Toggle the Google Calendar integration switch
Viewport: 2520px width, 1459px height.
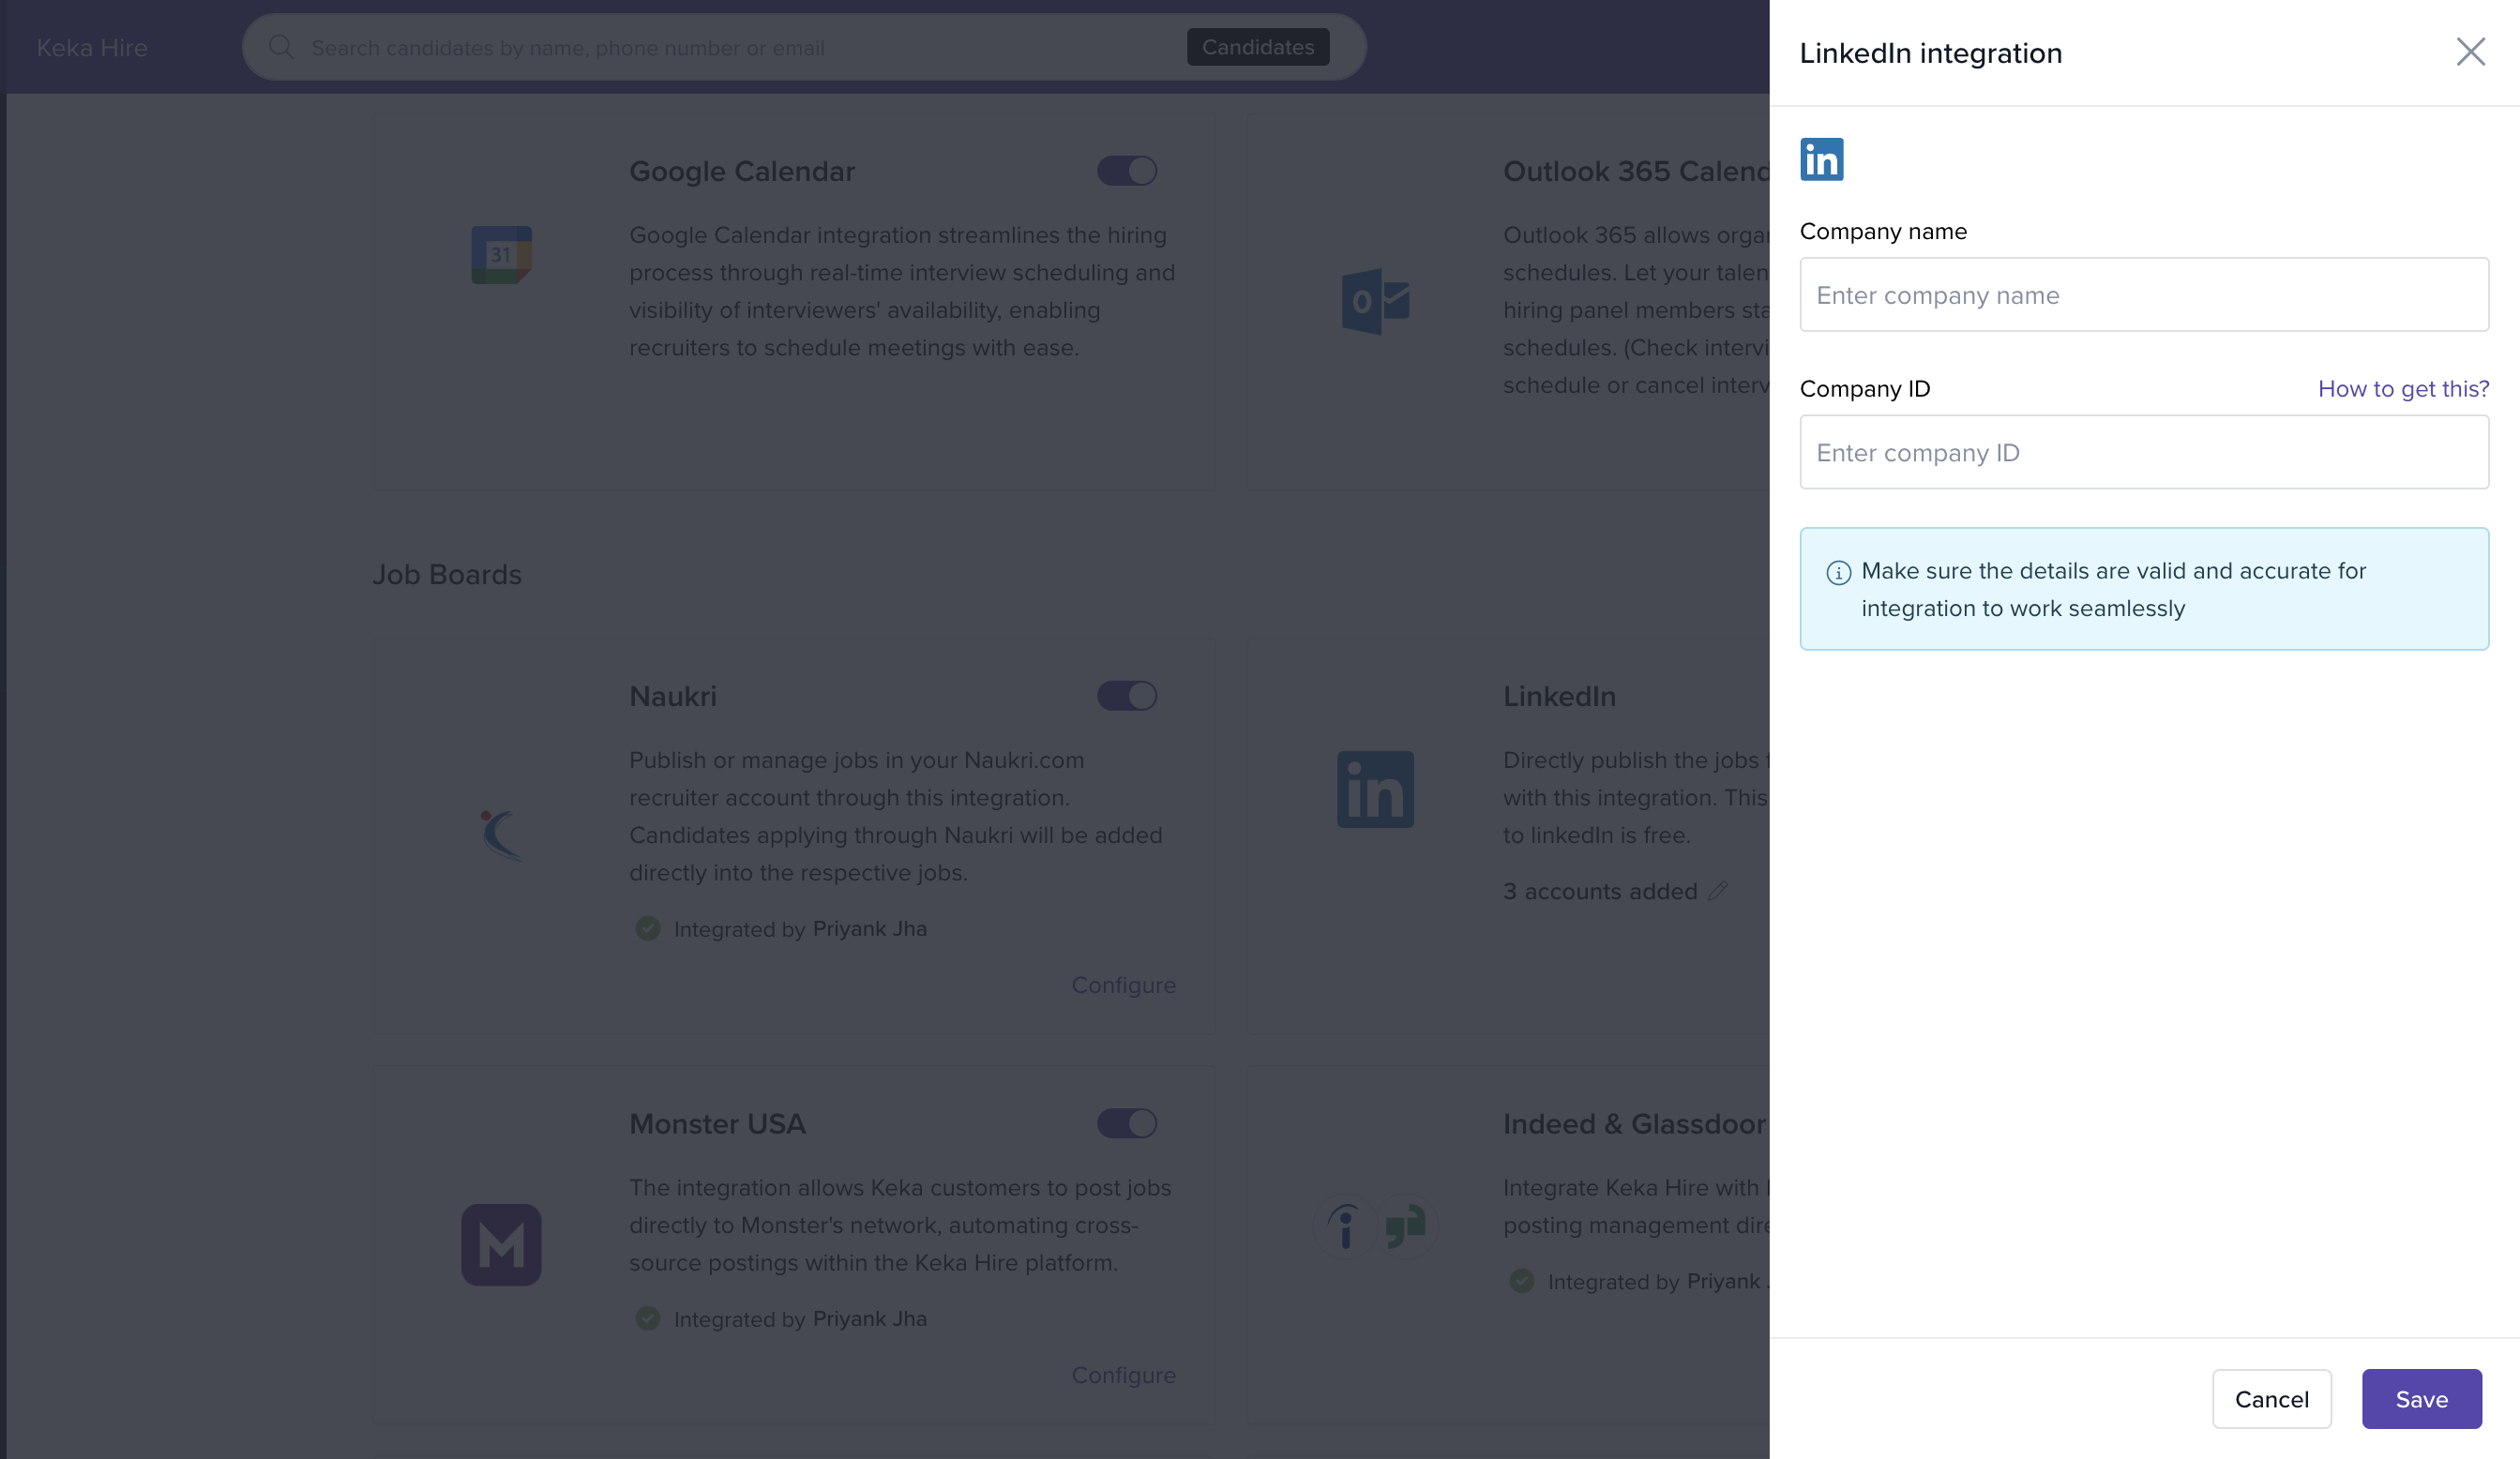tap(1126, 171)
